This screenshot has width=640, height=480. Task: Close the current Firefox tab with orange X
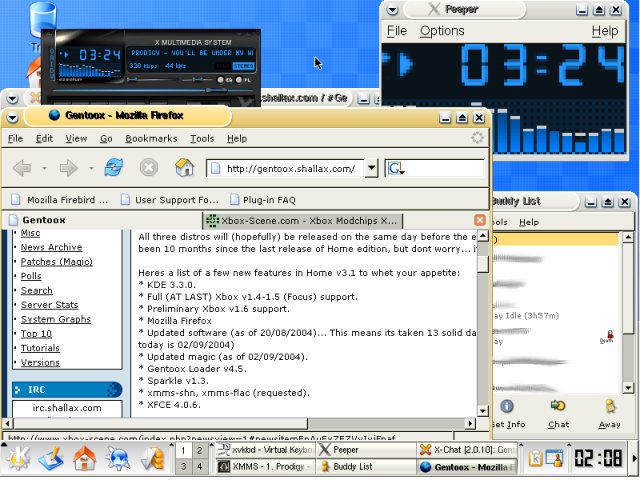pos(480,220)
